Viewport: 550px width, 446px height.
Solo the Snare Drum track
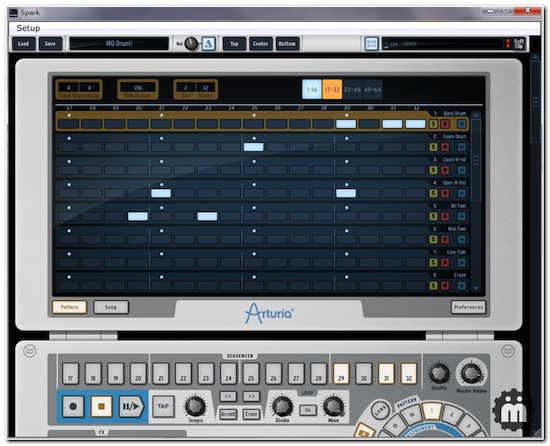433,147
